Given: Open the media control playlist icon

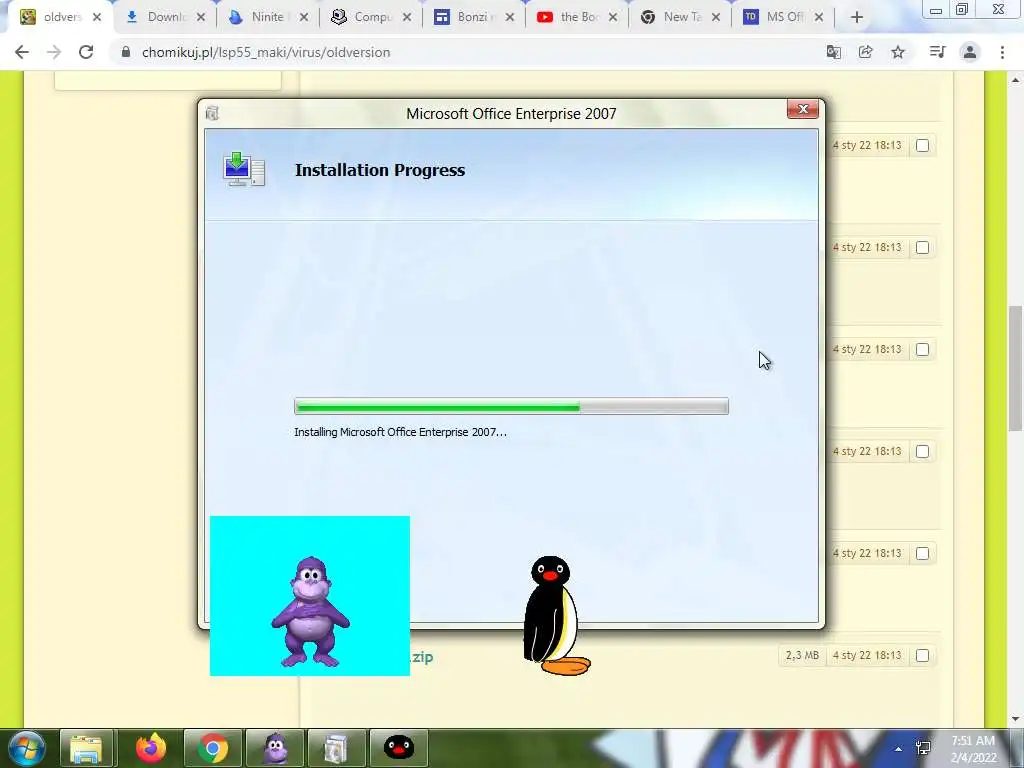Looking at the screenshot, I should 937,52.
